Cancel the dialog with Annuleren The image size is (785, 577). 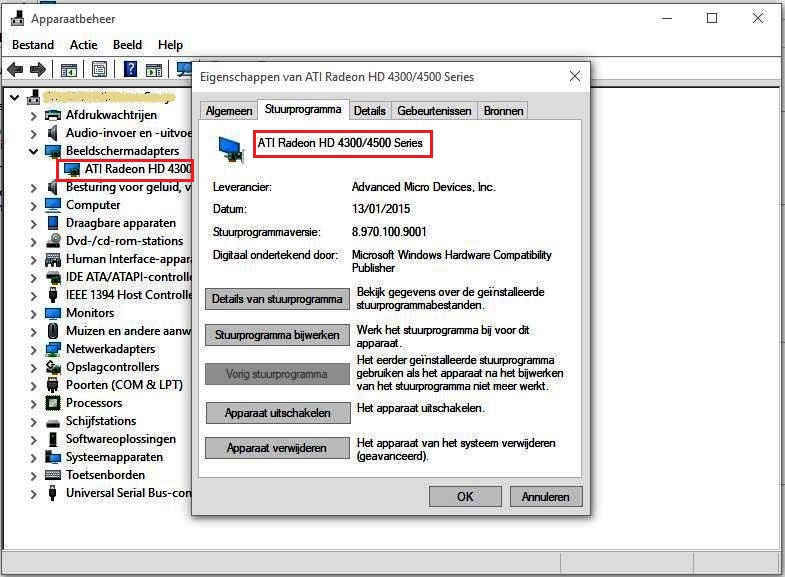coord(546,496)
